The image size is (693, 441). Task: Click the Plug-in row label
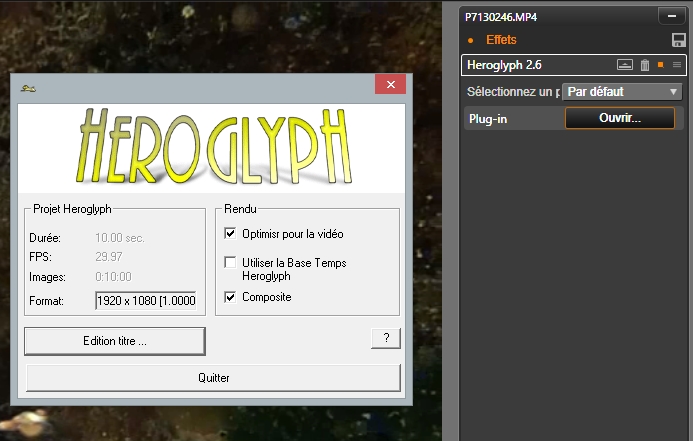point(488,119)
